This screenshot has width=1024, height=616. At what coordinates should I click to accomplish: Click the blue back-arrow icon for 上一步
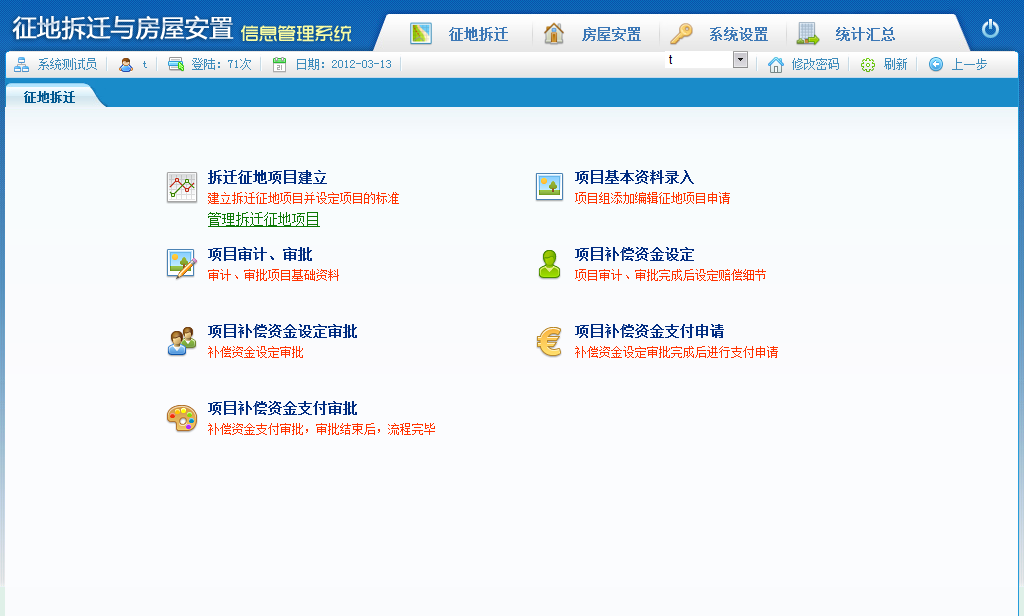[936, 64]
